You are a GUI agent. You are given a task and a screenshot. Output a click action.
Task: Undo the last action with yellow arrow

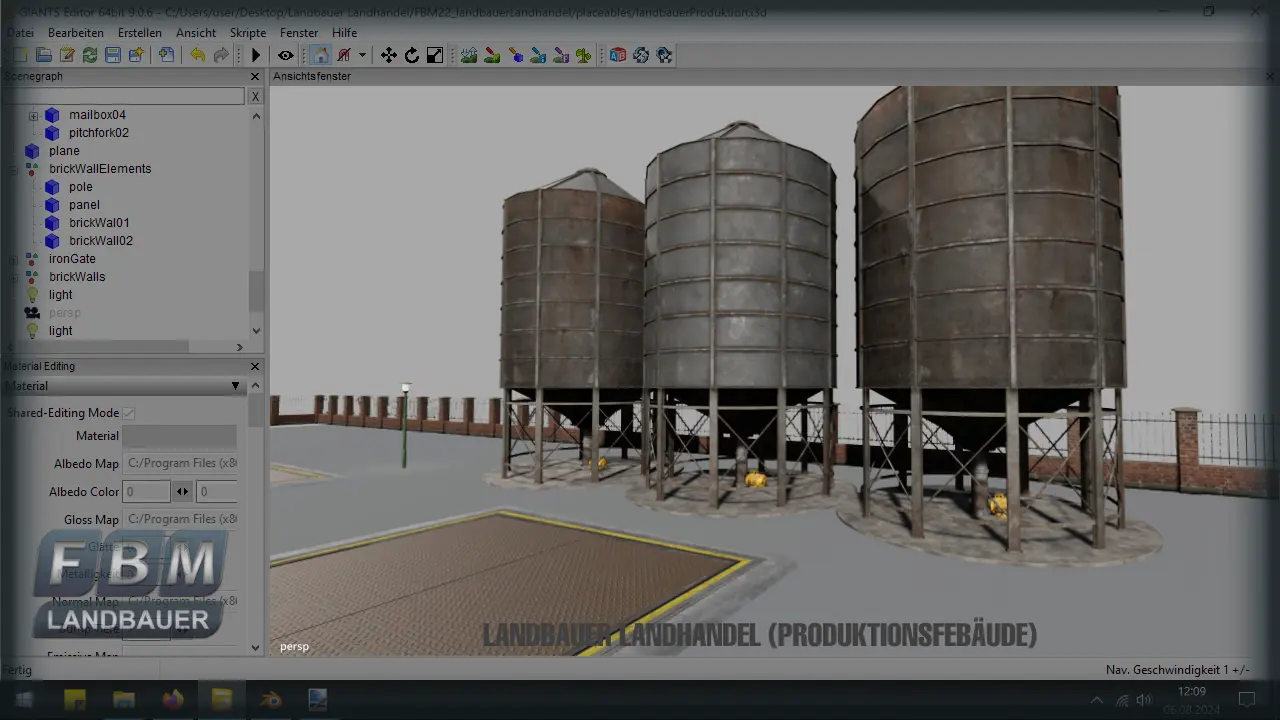click(x=198, y=55)
